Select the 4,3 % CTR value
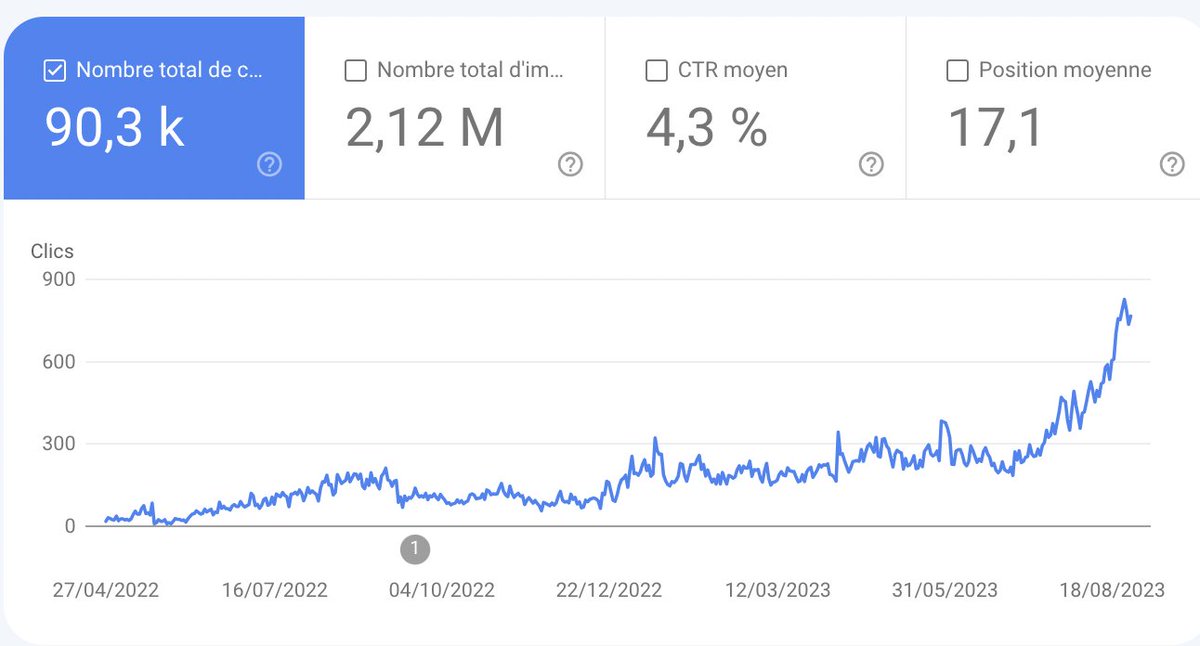Viewport: 1200px width, 646px height. pos(707,127)
